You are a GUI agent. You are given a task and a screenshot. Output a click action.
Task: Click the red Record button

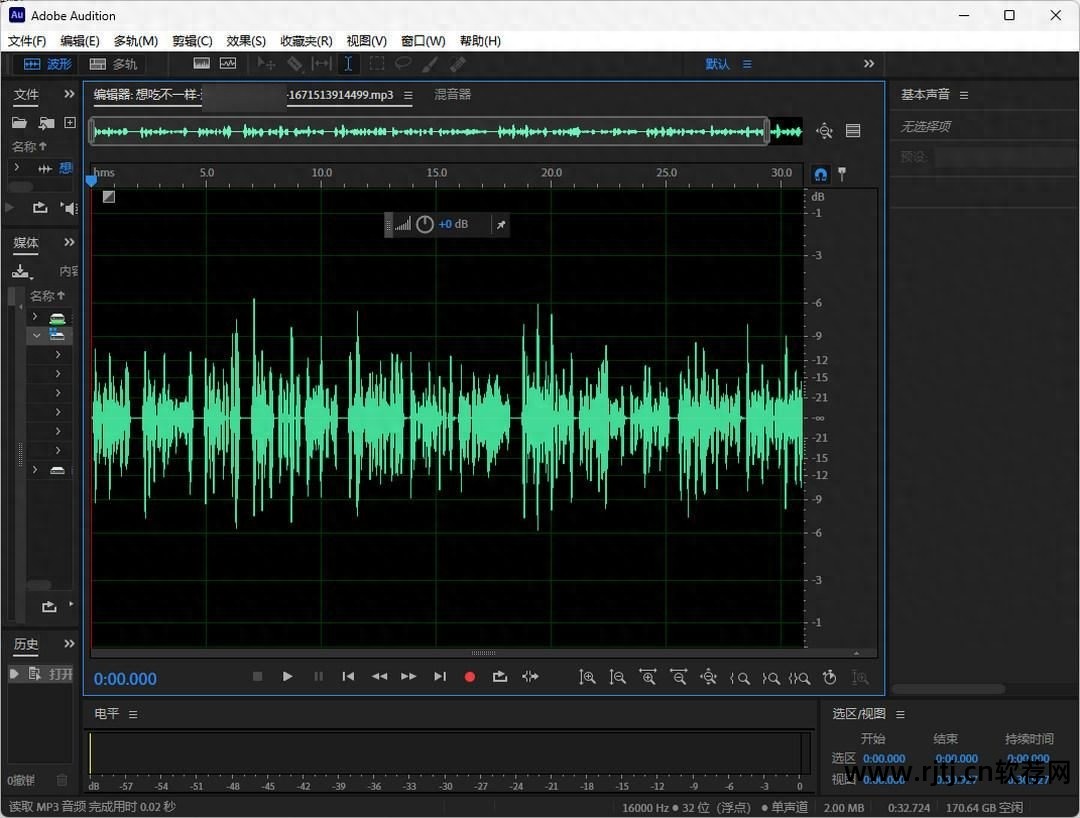469,677
